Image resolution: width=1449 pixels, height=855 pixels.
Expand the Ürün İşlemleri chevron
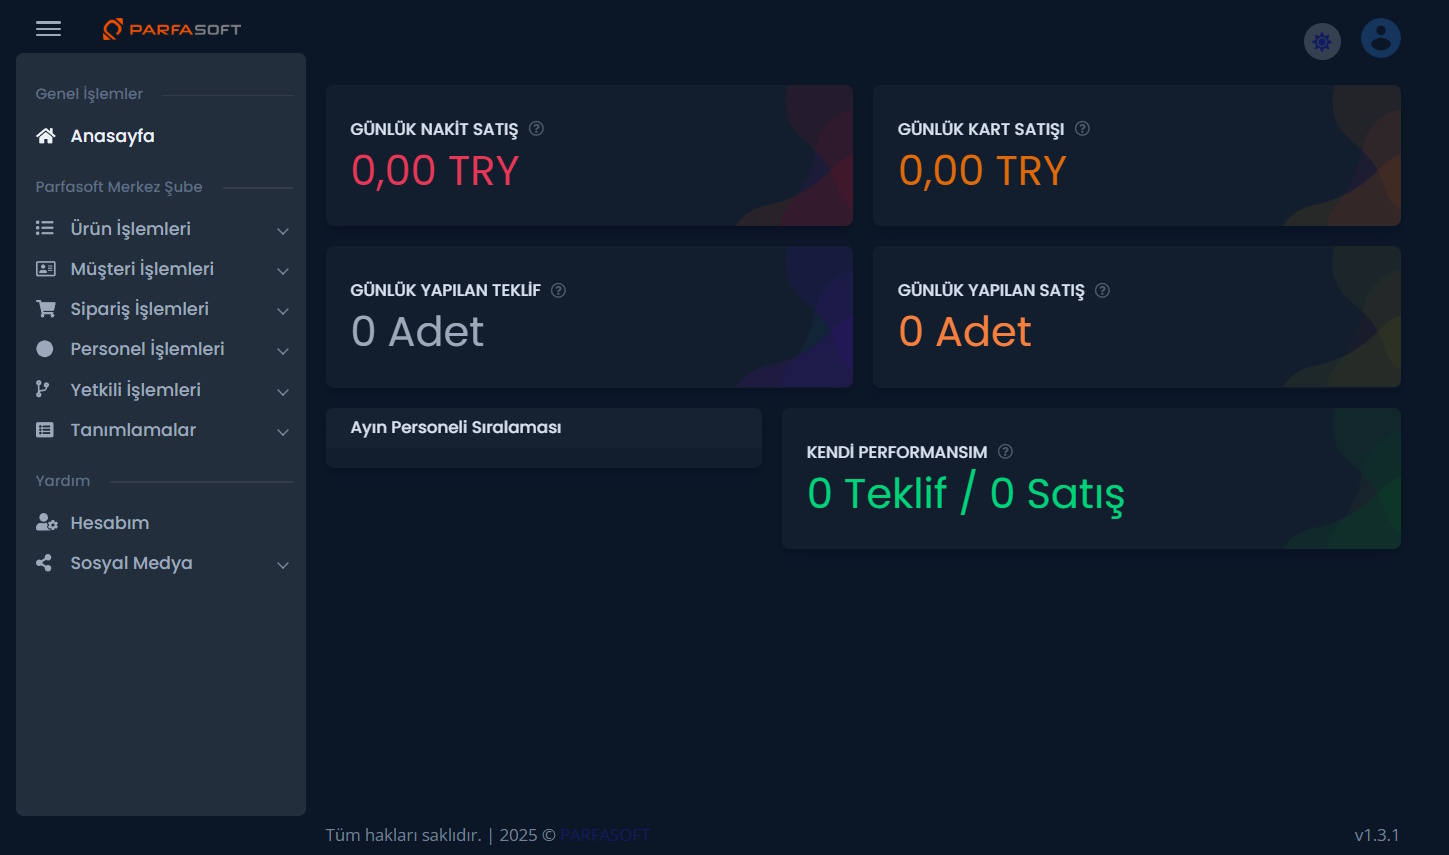tap(283, 231)
